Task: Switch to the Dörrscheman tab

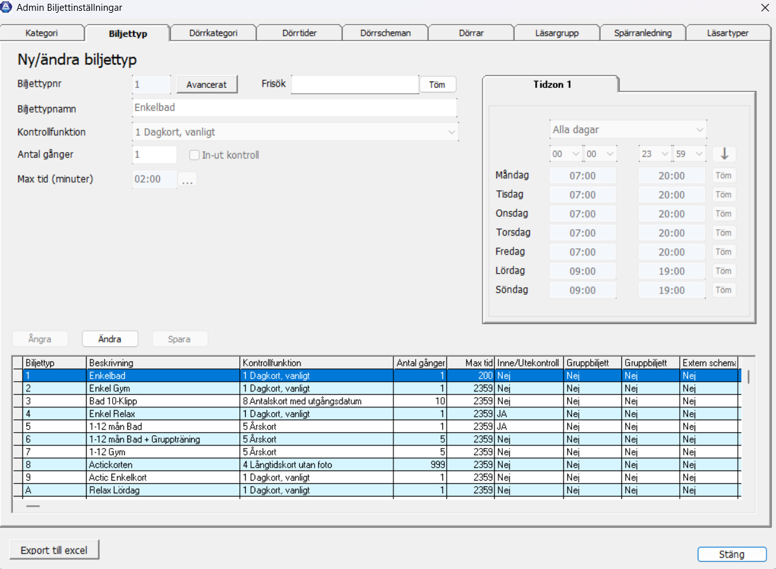Action: click(386, 33)
